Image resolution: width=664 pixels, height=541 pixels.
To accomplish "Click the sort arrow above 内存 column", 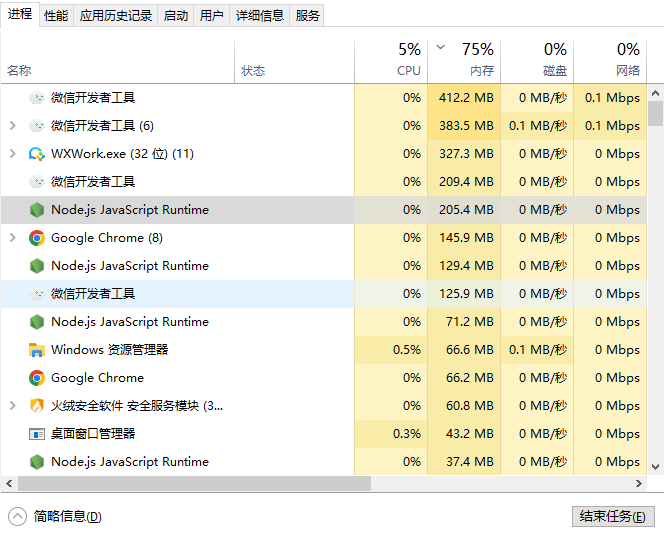I will pyautogui.click(x=441, y=47).
